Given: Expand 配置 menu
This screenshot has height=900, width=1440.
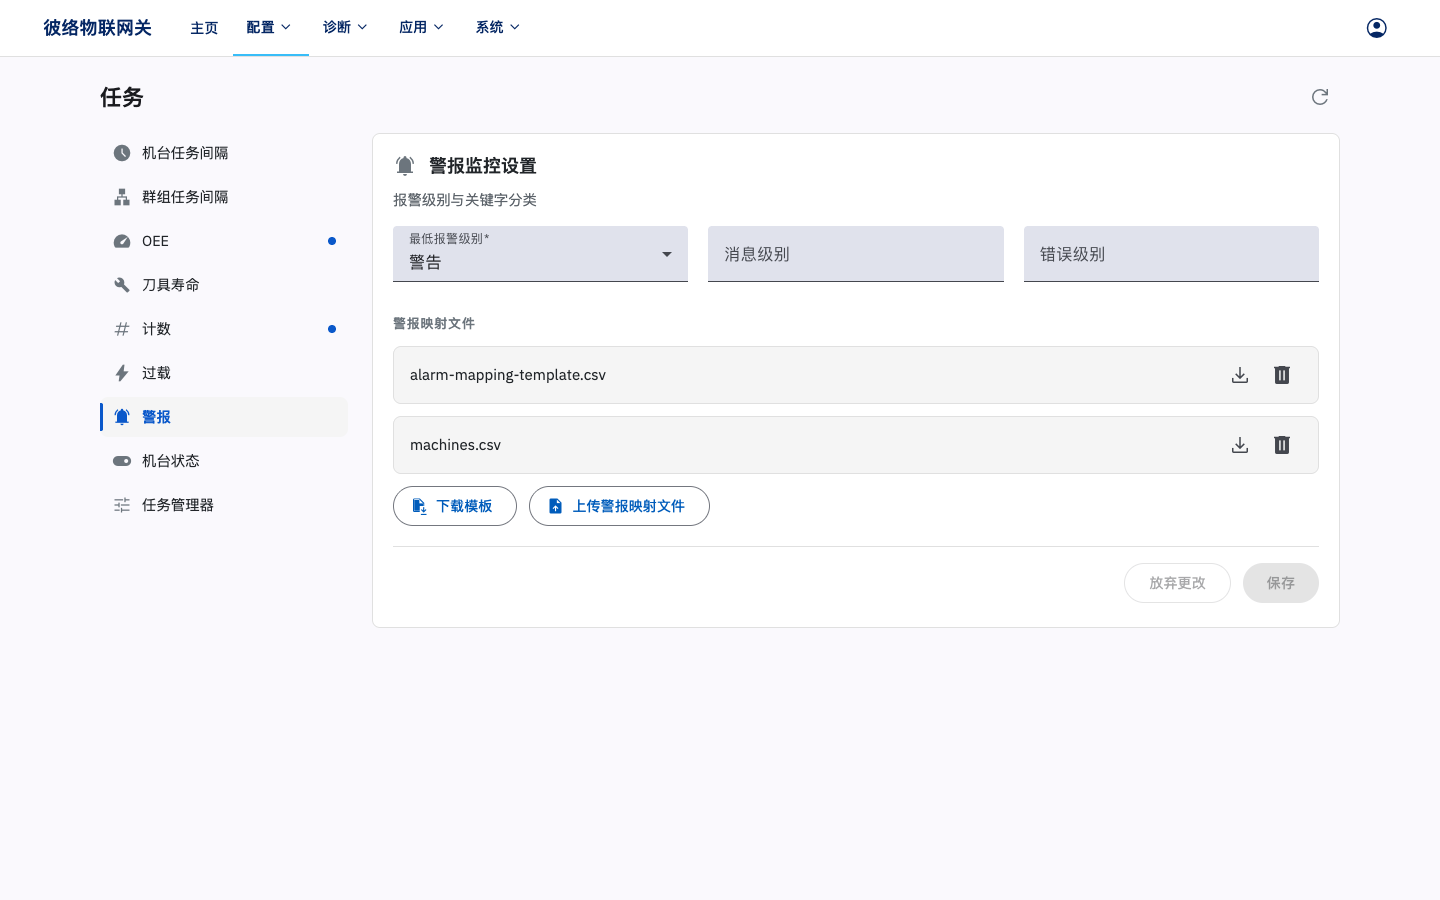Looking at the screenshot, I should [270, 28].
